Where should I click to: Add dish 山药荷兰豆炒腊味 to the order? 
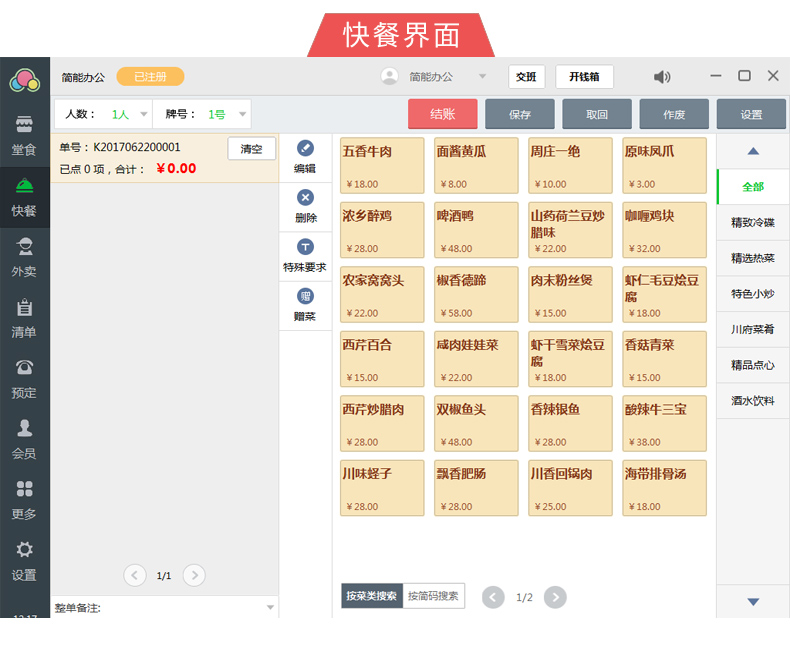tap(570, 230)
